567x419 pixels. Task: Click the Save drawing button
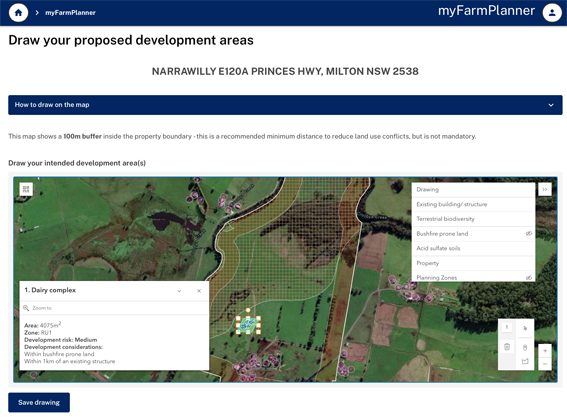pos(39,402)
